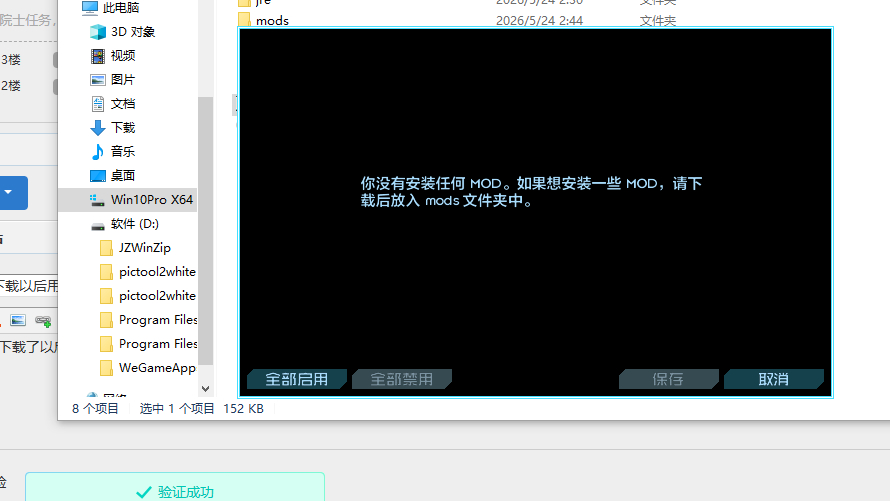
Task: Click the 文件夹 type cell of mods row
Action: [658, 21]
